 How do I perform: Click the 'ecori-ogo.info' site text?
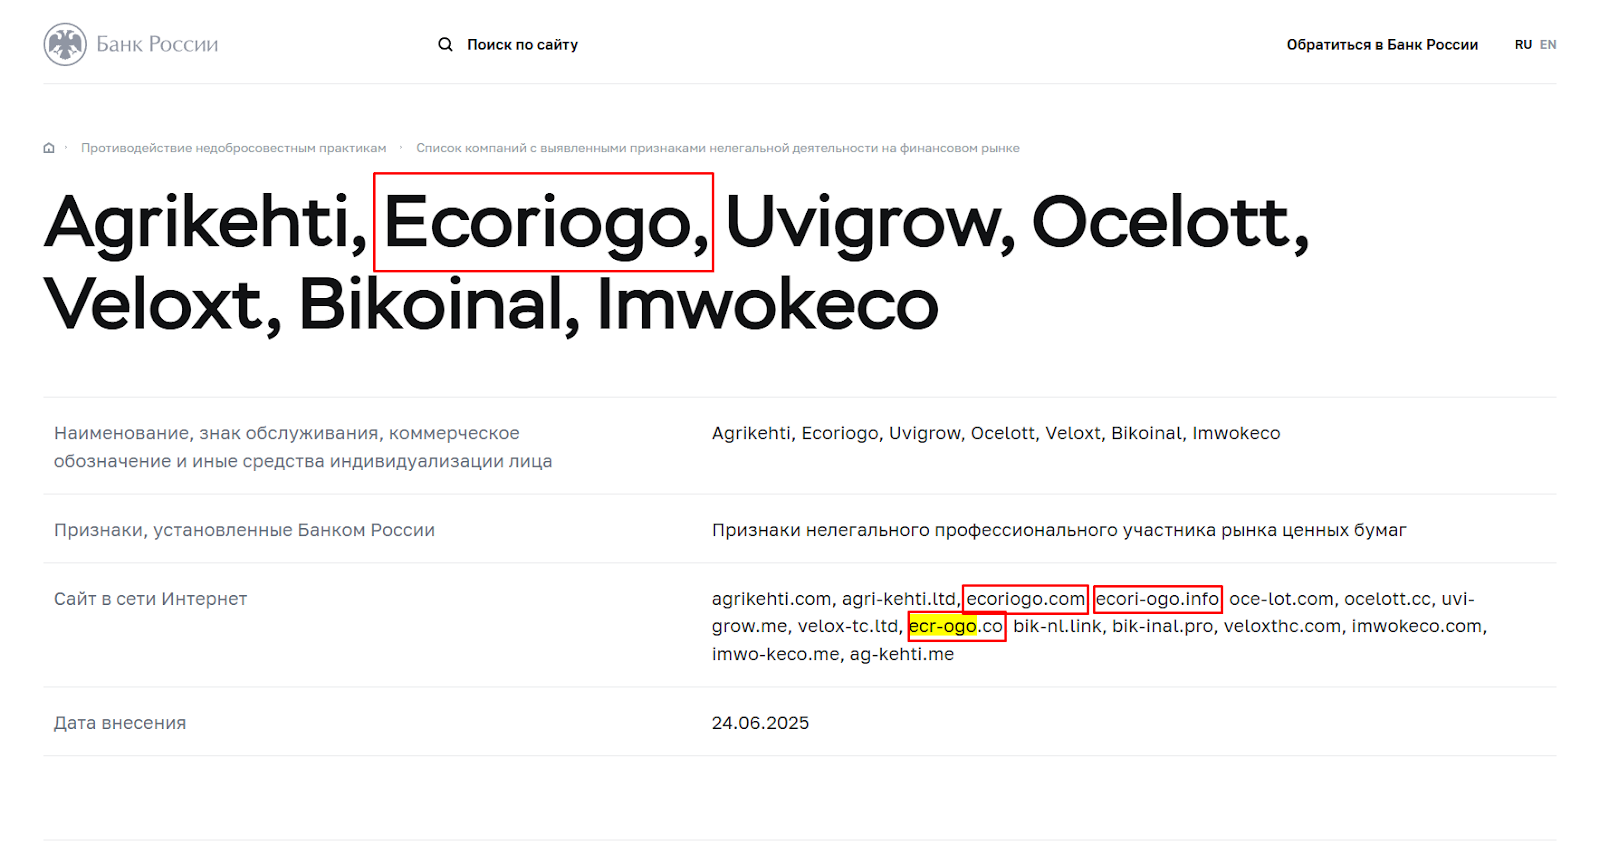tap(1157, 599)
